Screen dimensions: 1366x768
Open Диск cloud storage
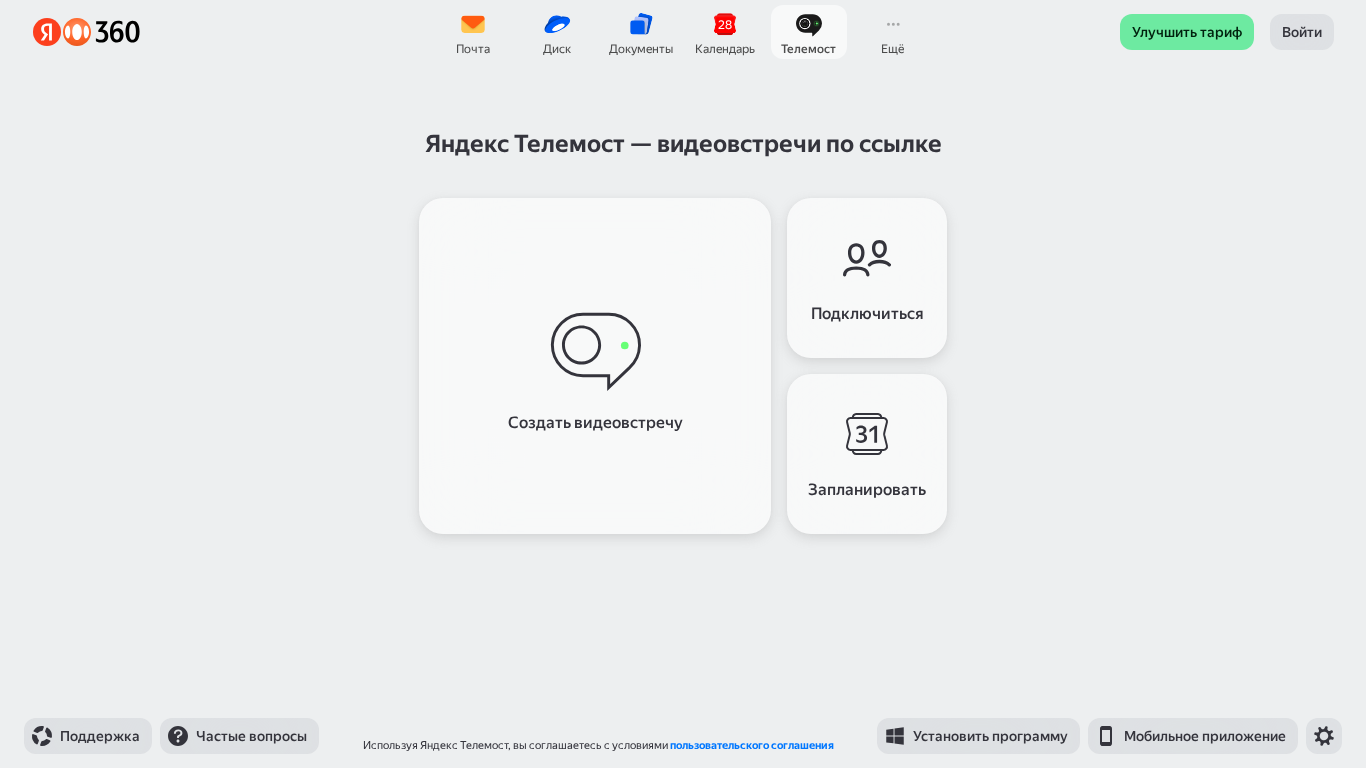[557, 33]
